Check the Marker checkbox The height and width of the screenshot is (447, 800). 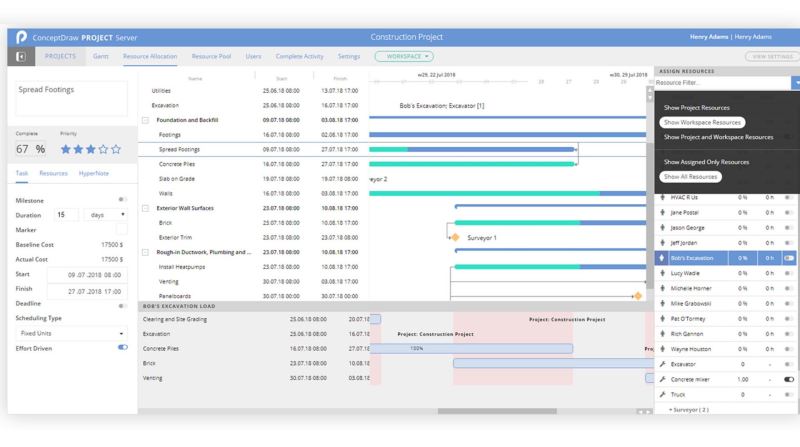tap(121, 229)
